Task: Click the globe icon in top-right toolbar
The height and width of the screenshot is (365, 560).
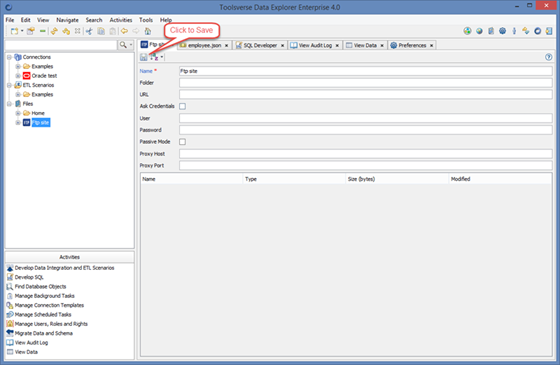Action: coord(479,31)
